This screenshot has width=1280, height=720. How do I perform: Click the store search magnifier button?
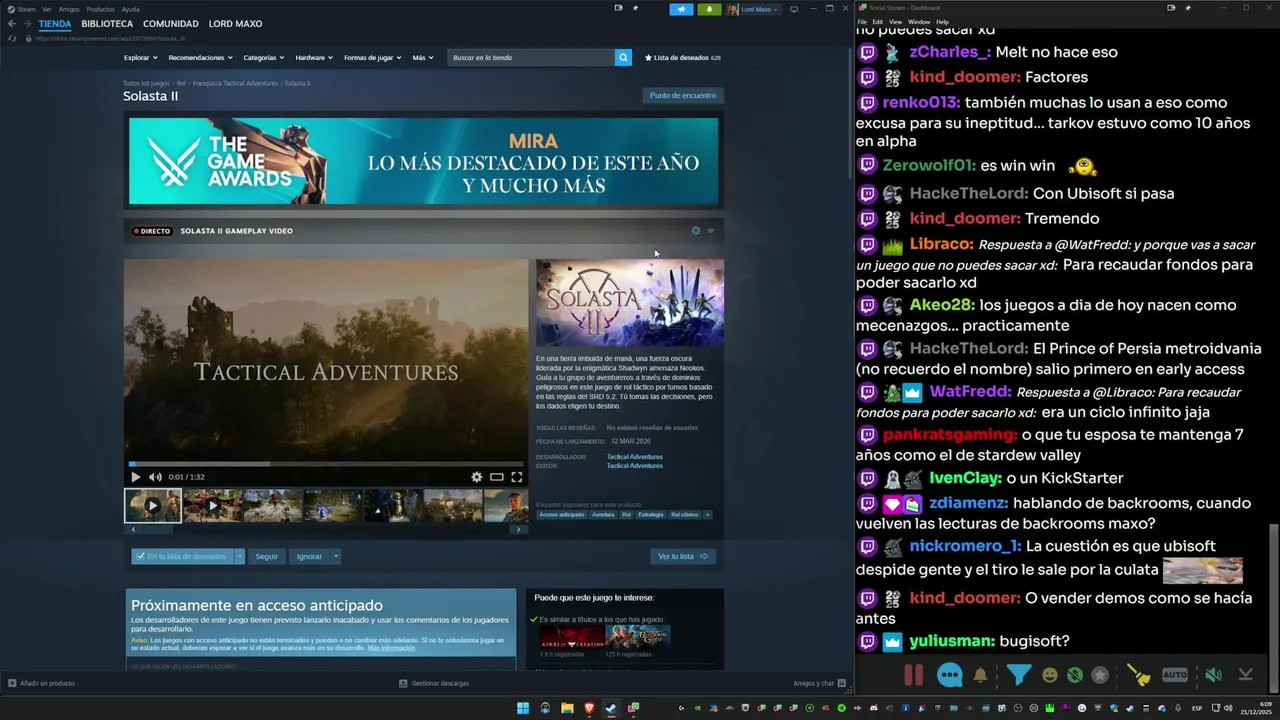[623, 57]
